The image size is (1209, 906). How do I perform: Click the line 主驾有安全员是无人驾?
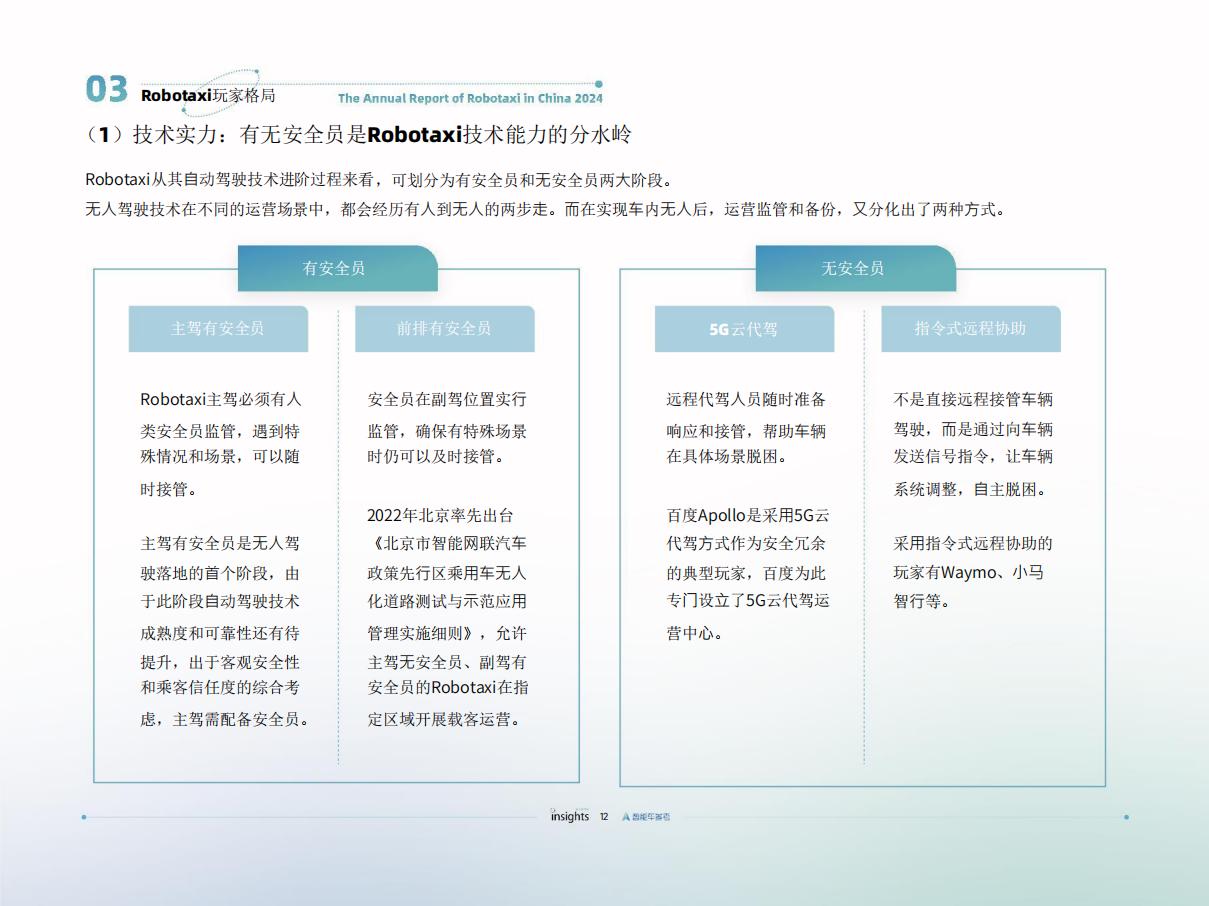pyautogui.click(x=220, y=544)
